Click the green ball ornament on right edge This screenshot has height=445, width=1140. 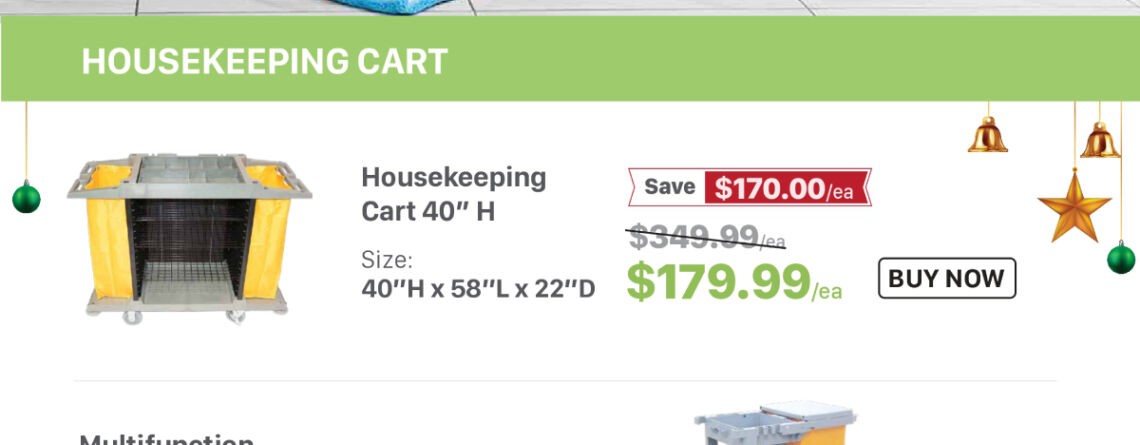pos(1122,258)
